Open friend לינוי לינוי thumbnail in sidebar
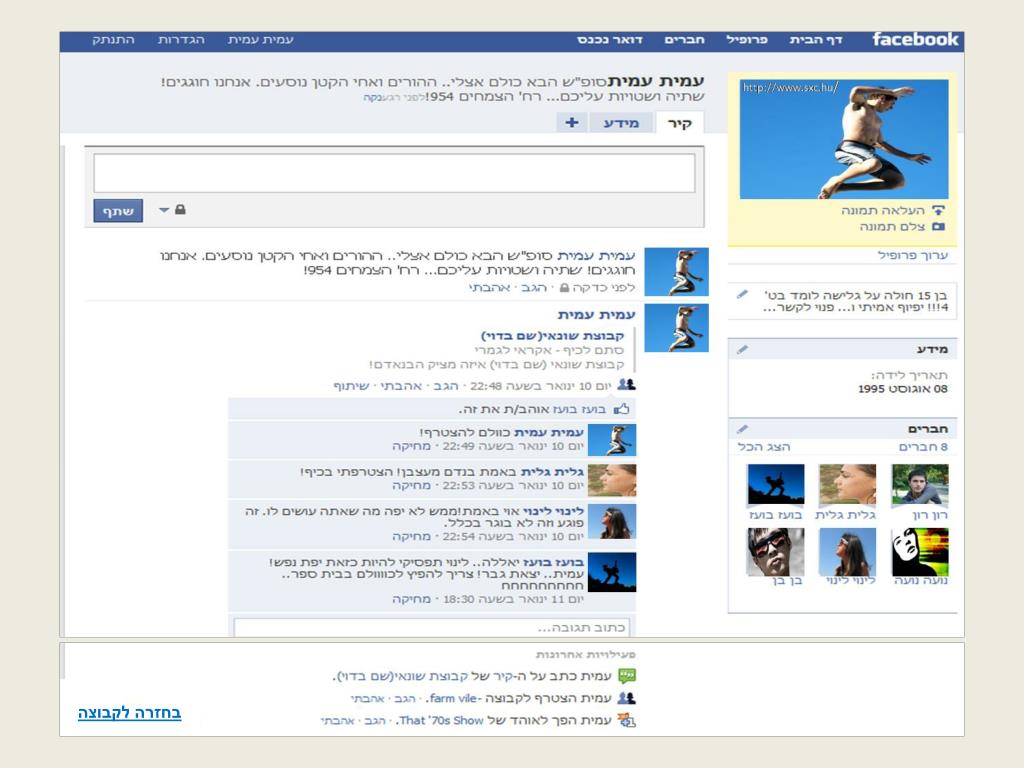 click(847, 552)
